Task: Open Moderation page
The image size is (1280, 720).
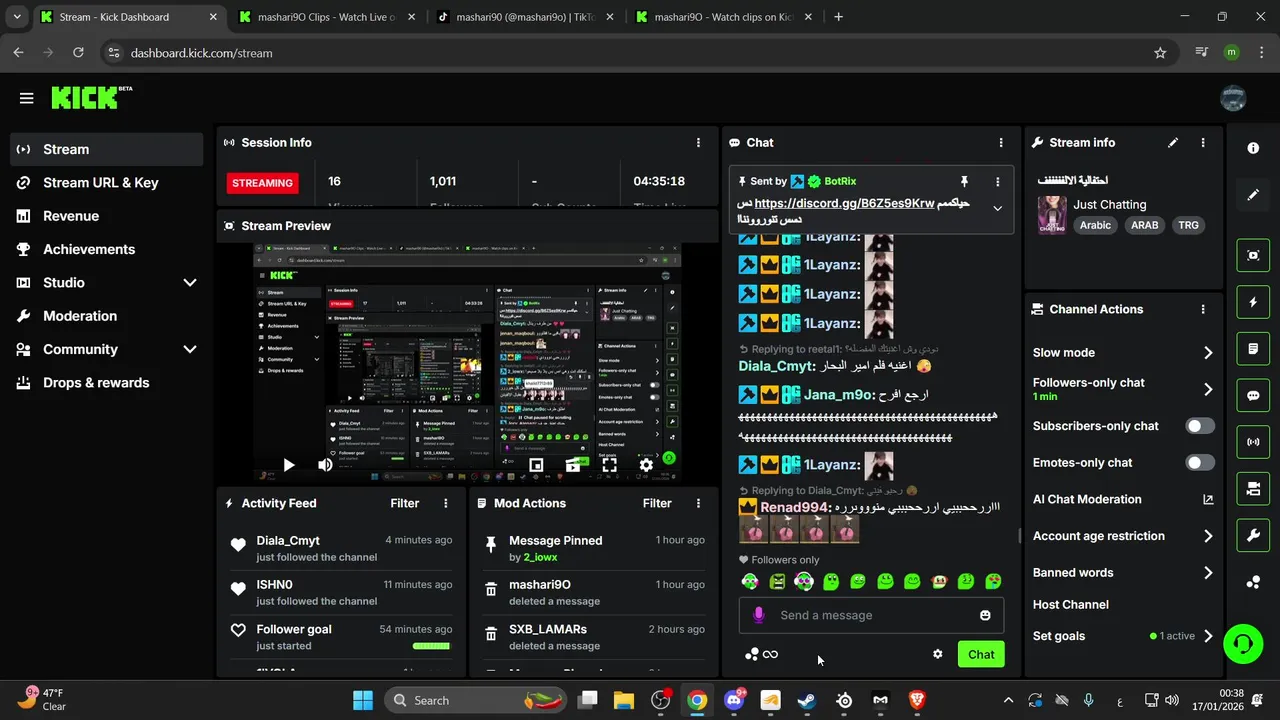Action: (106, 316)
